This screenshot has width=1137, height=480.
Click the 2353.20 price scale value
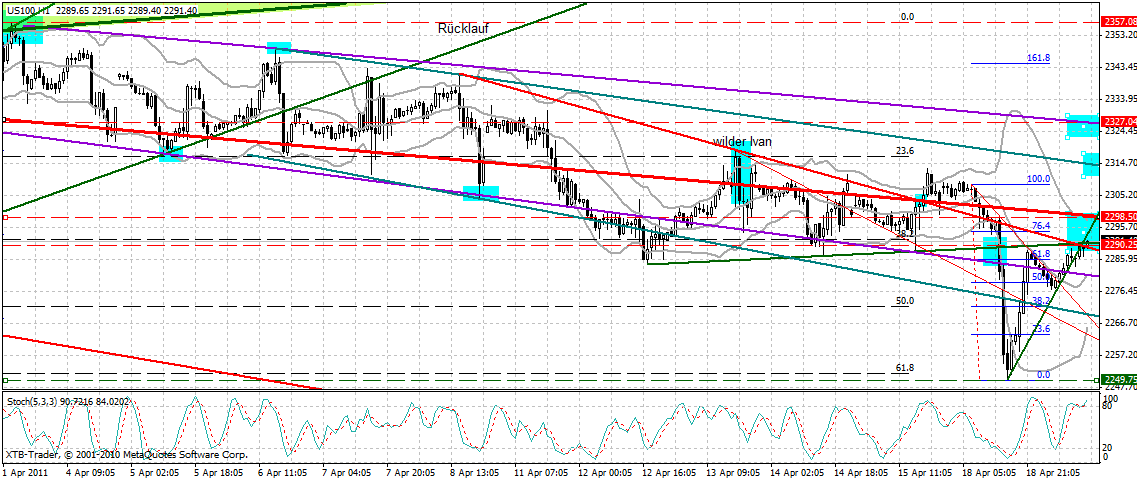(x=1120, y=35)
